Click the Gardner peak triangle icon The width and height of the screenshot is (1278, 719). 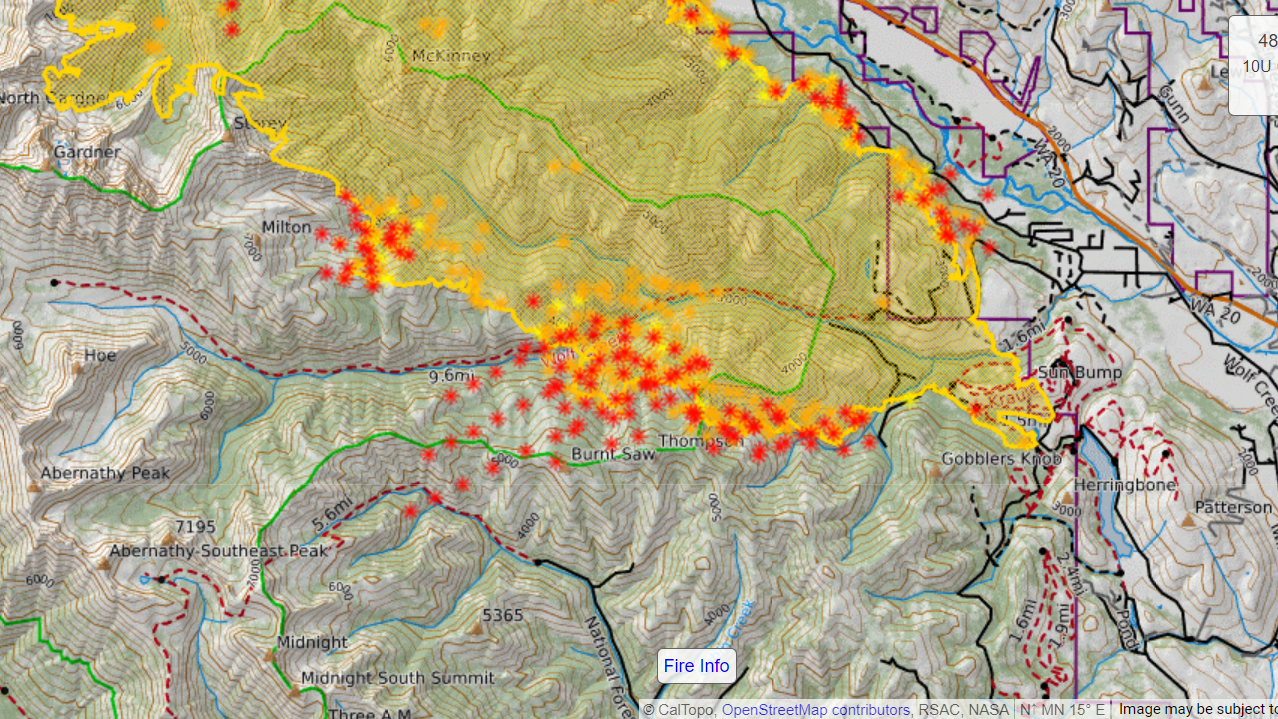point(50,166)
